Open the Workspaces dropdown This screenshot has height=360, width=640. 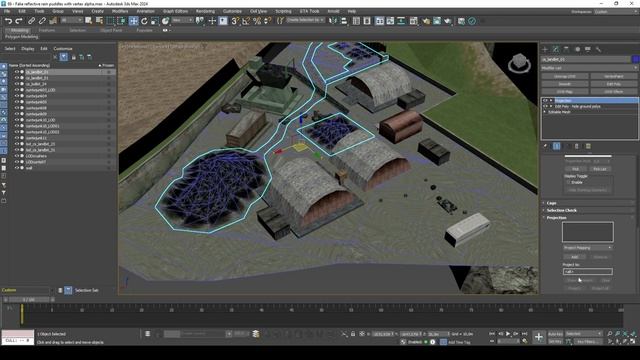pos(616,11)
